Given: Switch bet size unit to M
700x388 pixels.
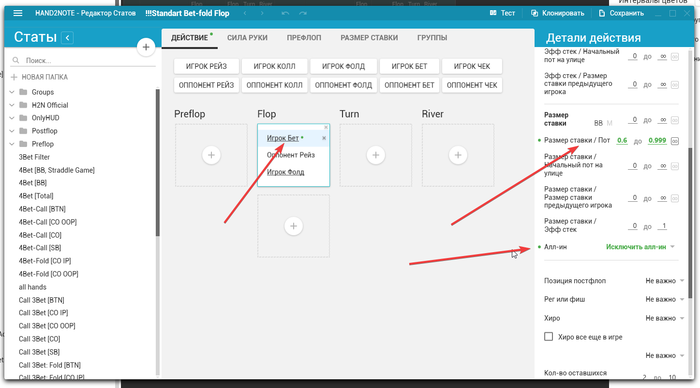Looking at the screenshot, I should click(x=609, y=123).
